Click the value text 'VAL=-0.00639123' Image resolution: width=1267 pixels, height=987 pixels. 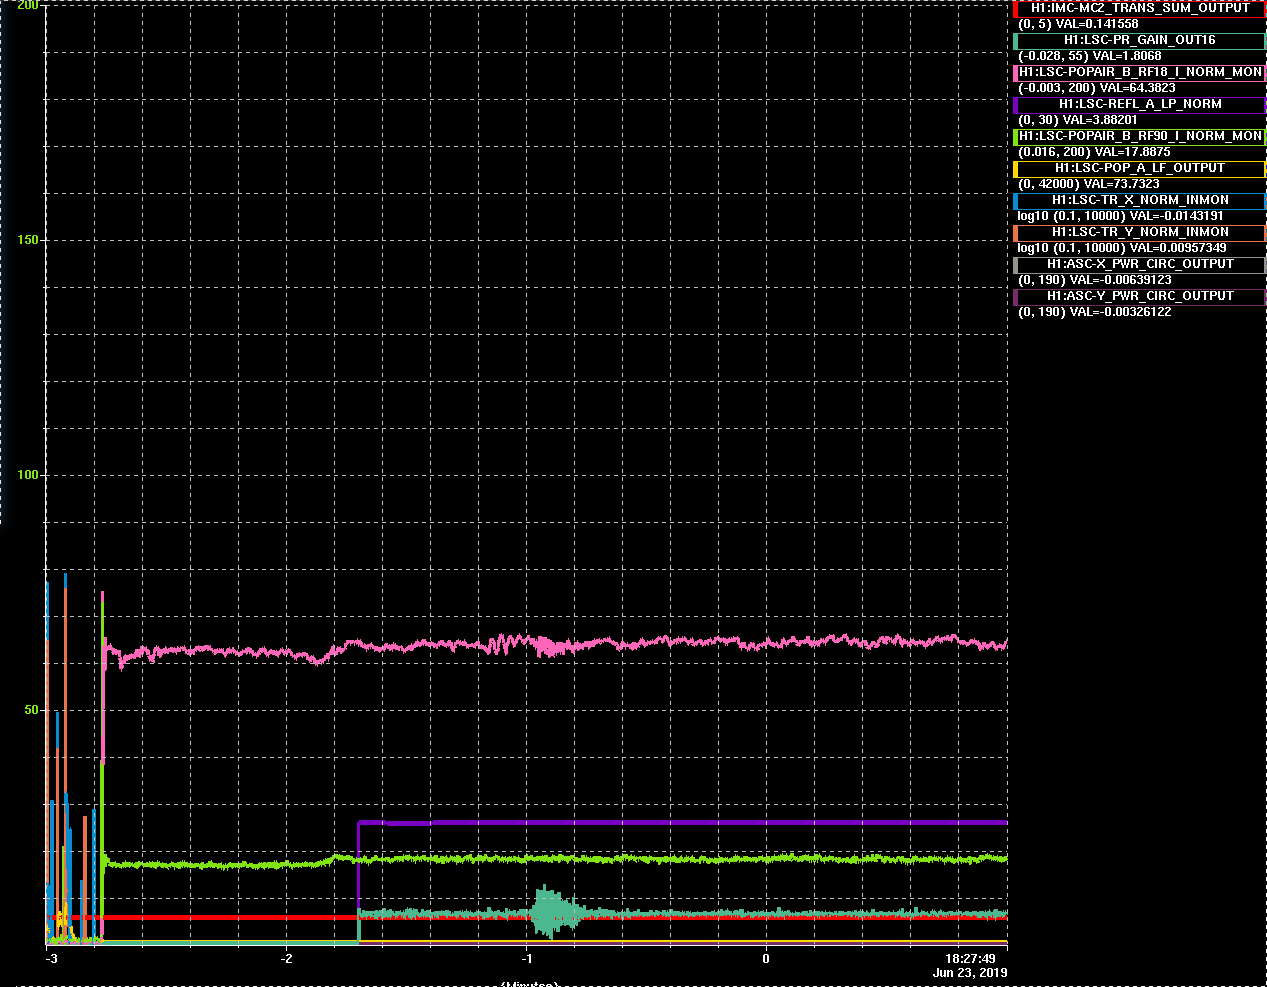click(1121, 280)
